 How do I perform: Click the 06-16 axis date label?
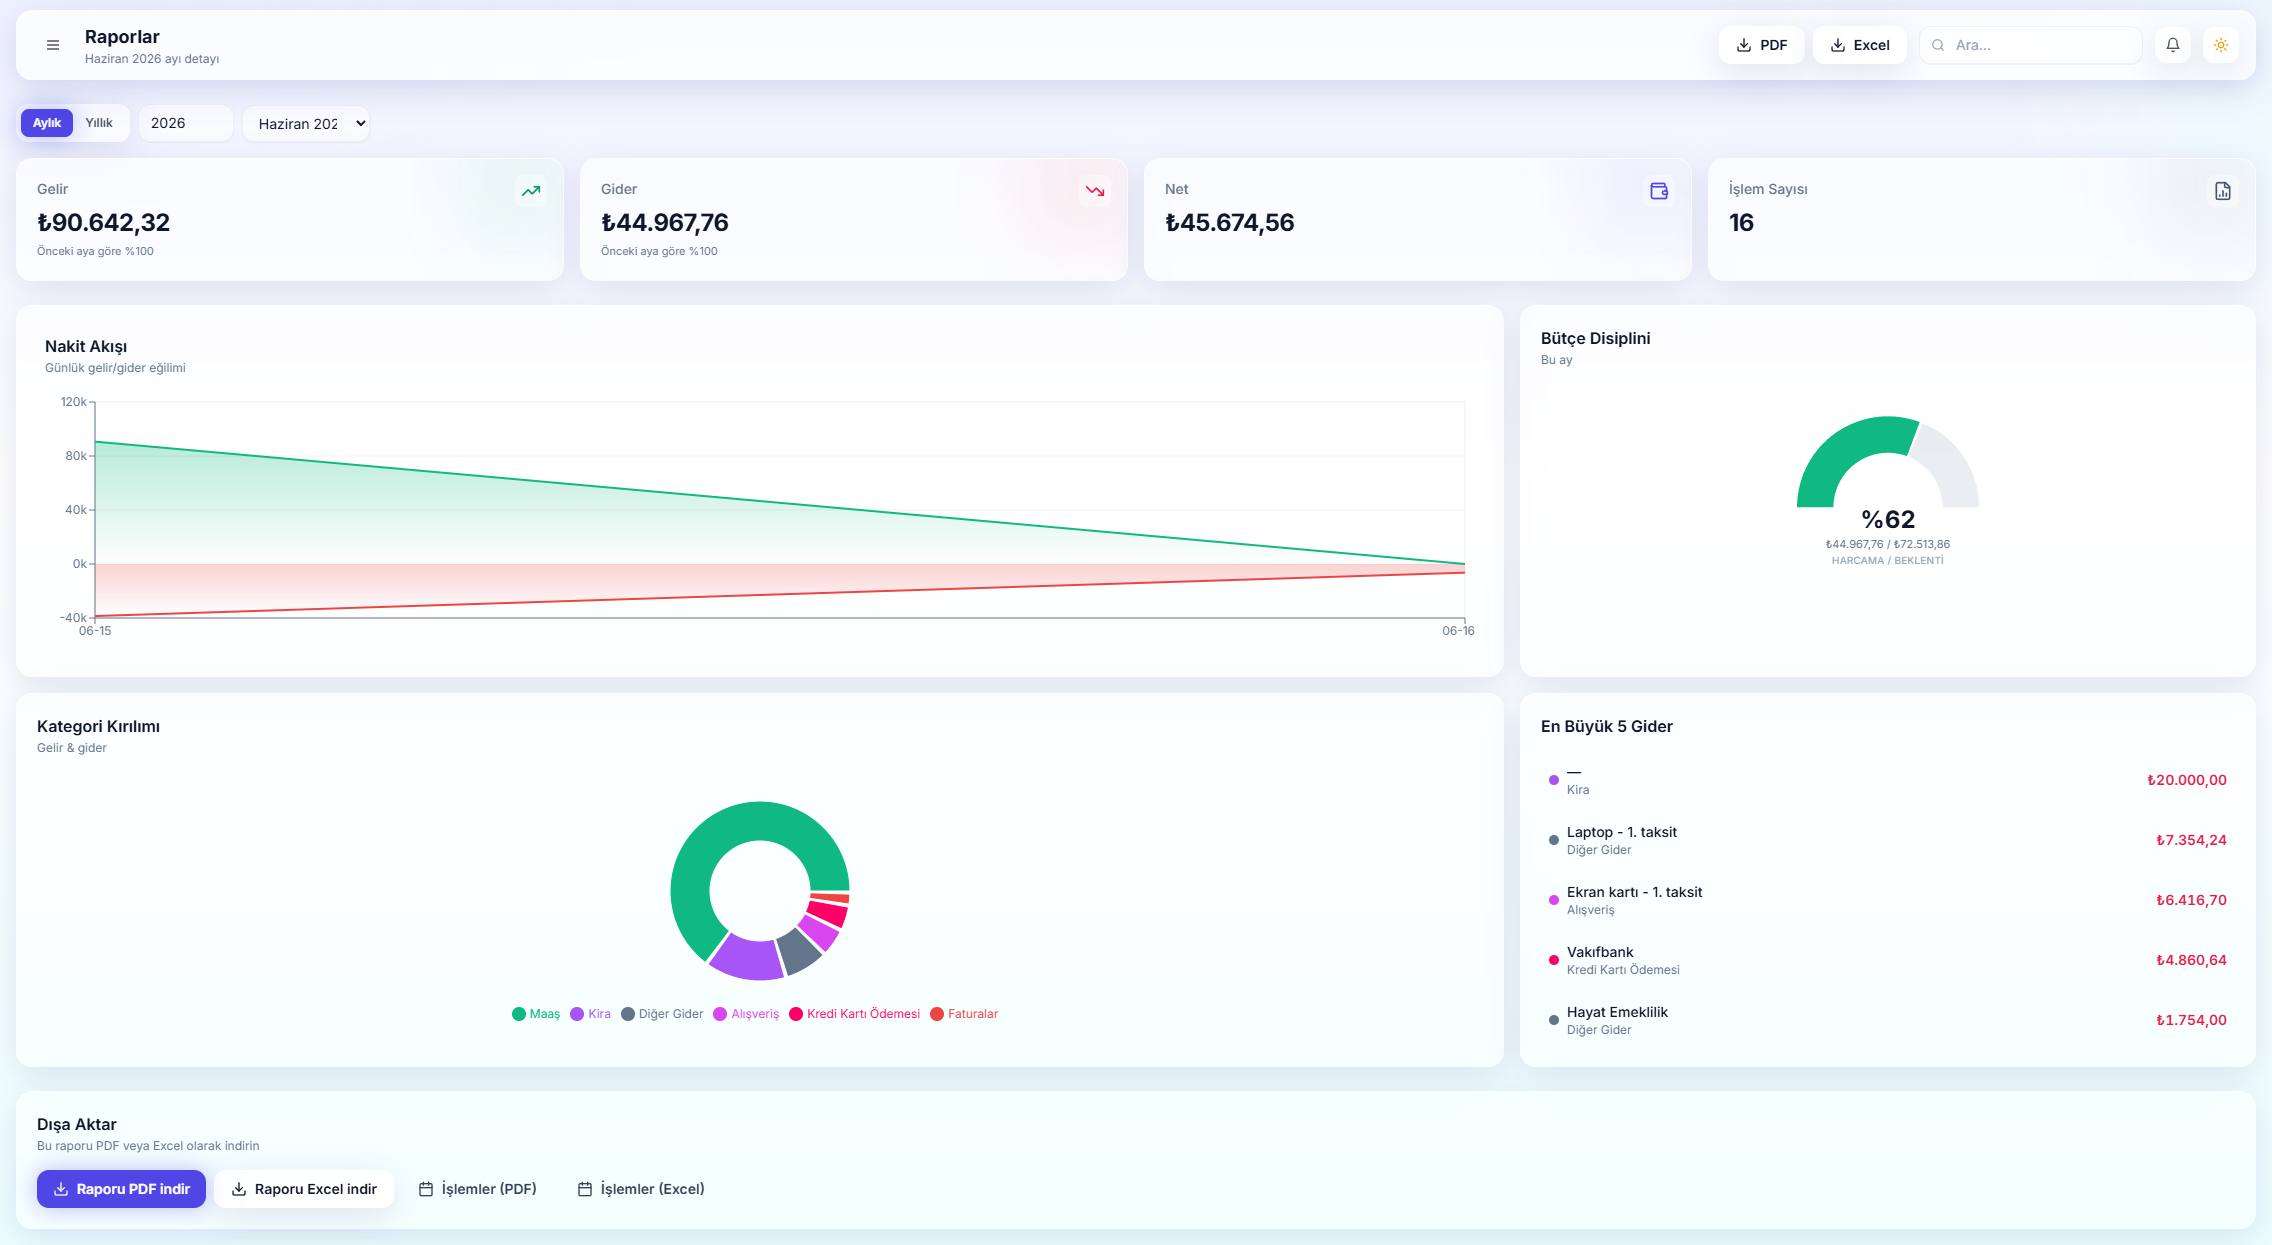click(x=1458, y=631)
